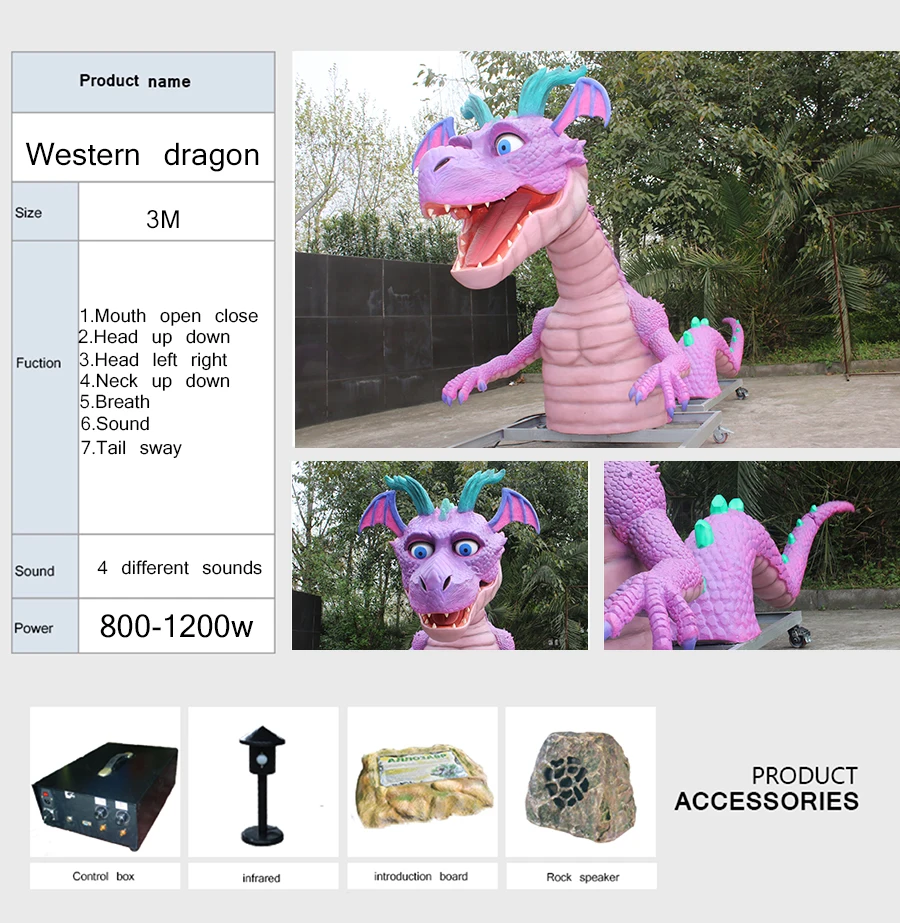This screenshot has width=900, height=923.
Task: Click the 'Power' row label
Action: click(34, 628)
